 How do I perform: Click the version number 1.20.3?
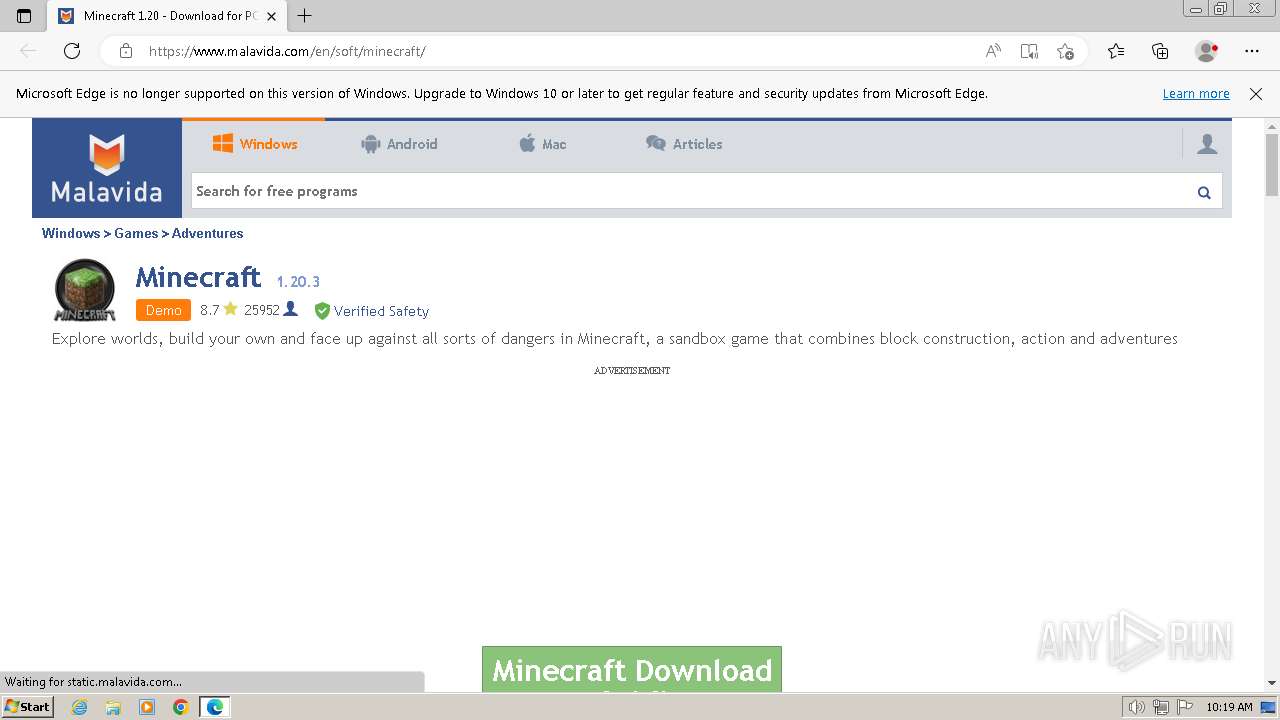[298, 282]
